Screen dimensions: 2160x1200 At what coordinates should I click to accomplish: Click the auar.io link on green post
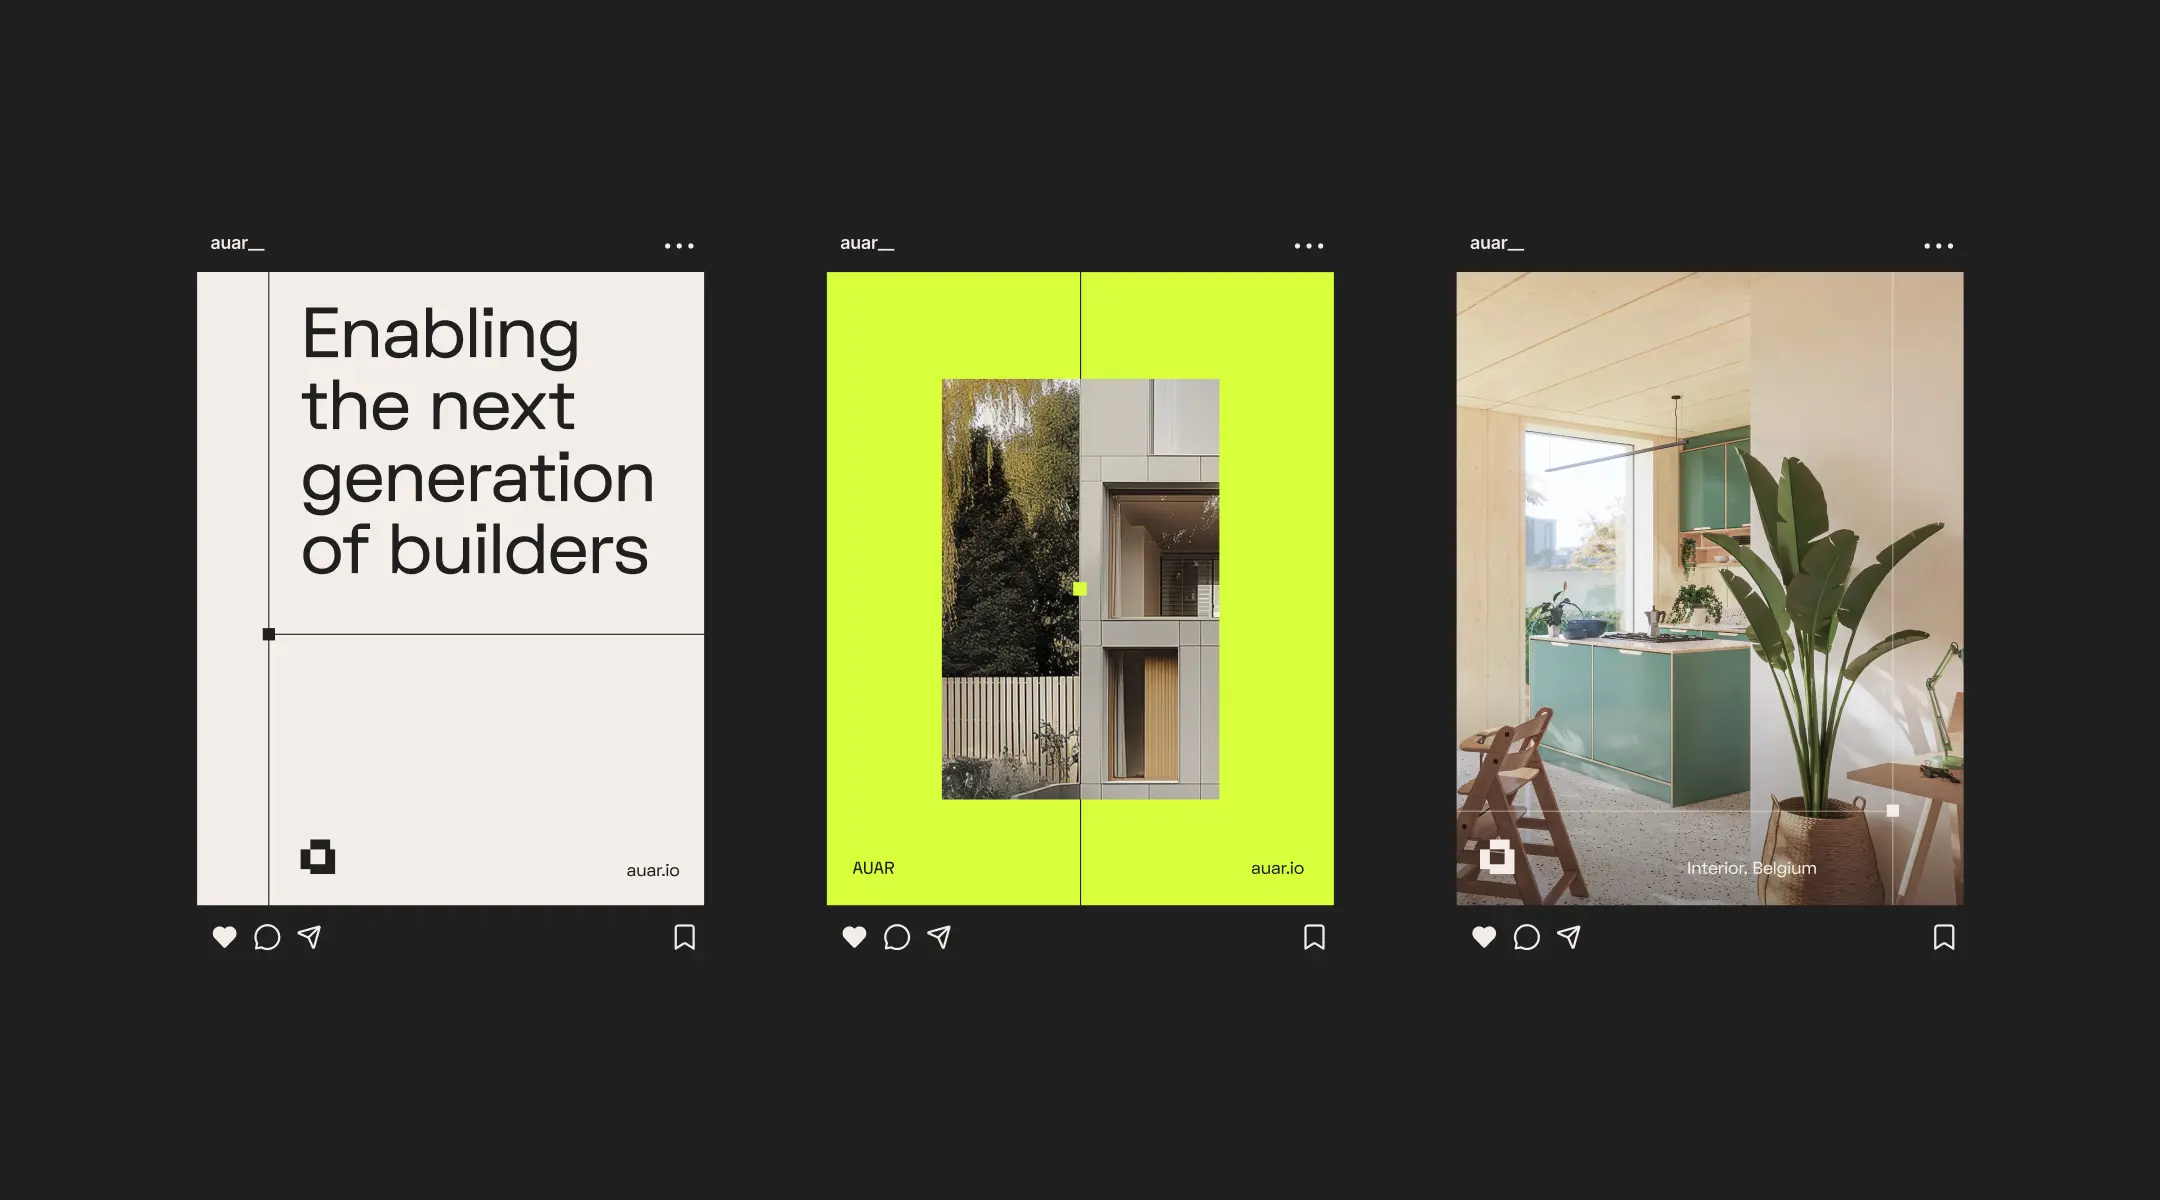click(1277, 868)
